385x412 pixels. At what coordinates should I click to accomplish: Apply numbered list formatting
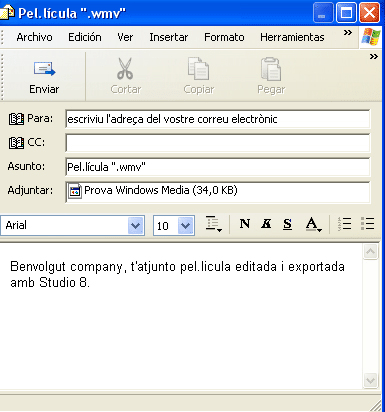(345, 224)
